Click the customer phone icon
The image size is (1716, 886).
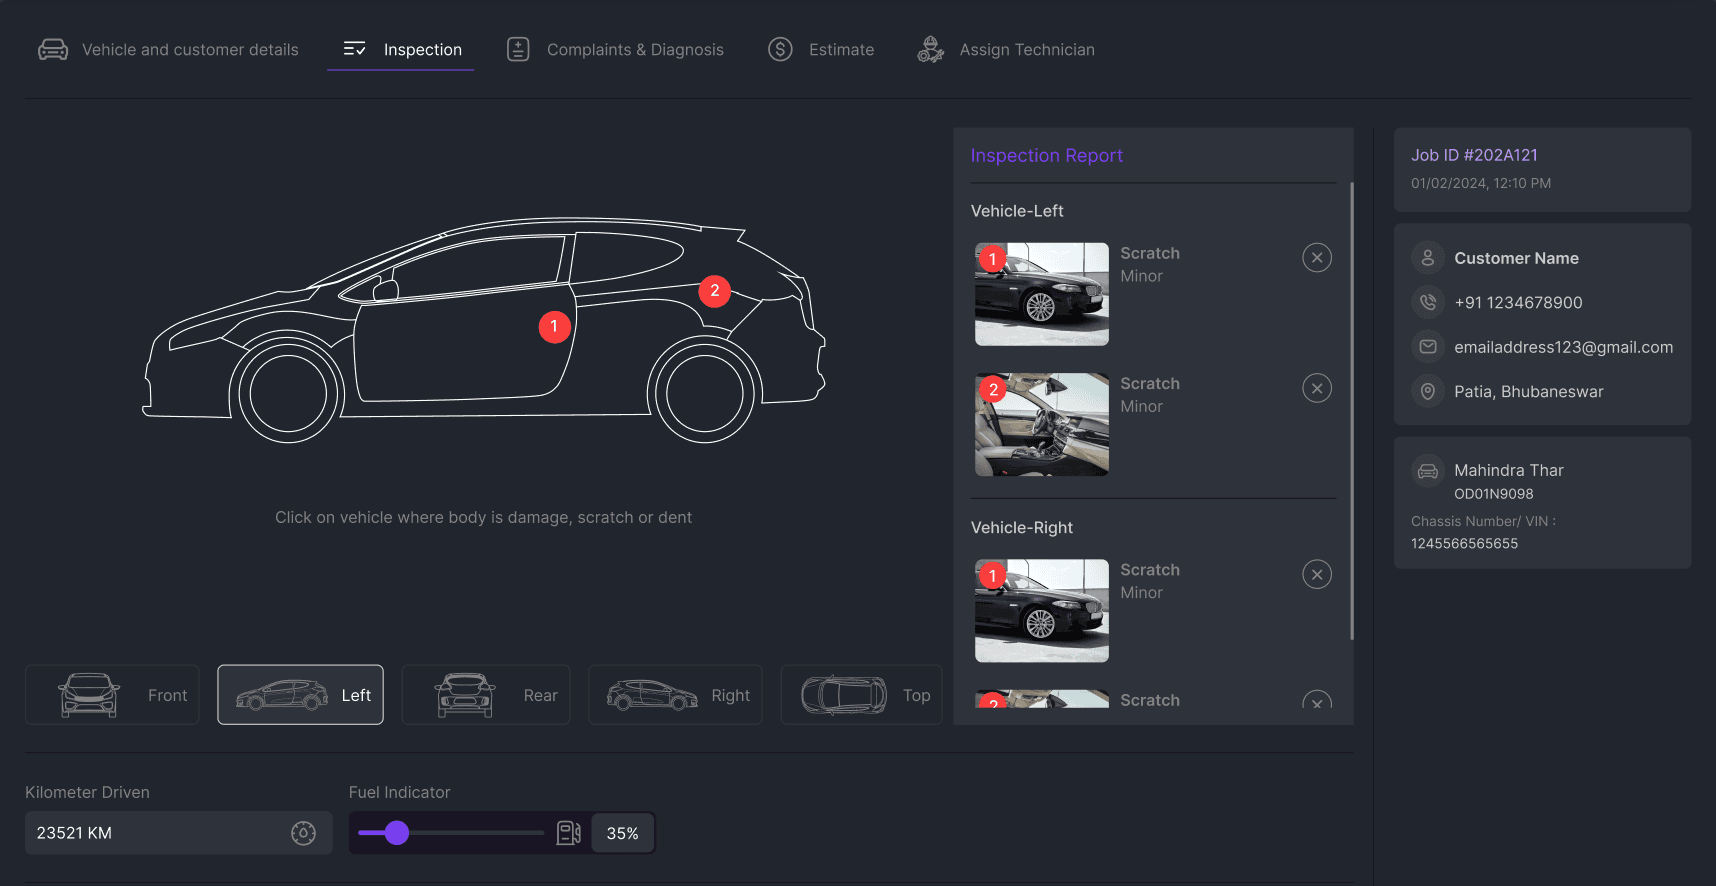click(x=1428, y=302)
